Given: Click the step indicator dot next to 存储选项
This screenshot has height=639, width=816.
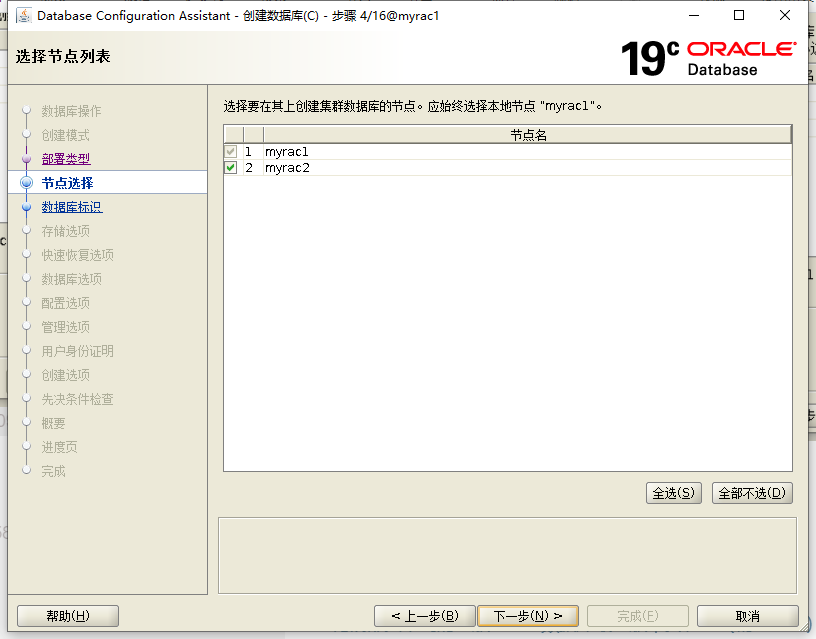Looking at the screenshot, I should click(27, 231).
